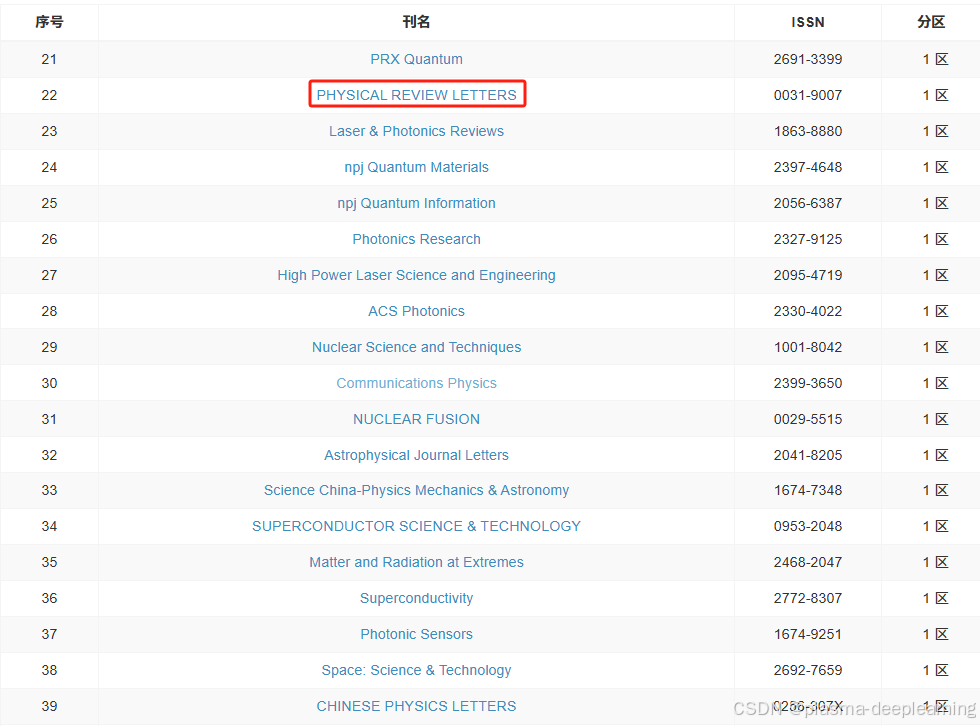Click row number 21
Image resolution: width=980 pixels, height=726 pixels.
pyautogui.click(x=49, y=59)
